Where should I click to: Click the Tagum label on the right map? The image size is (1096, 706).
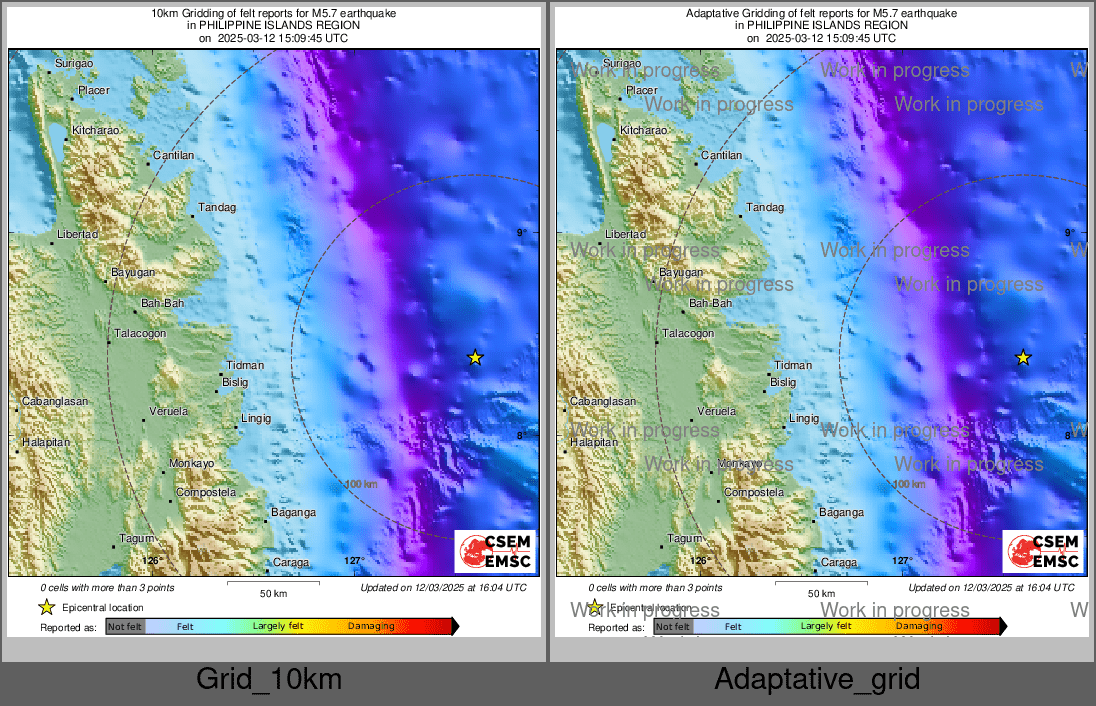tap(685, 538)
